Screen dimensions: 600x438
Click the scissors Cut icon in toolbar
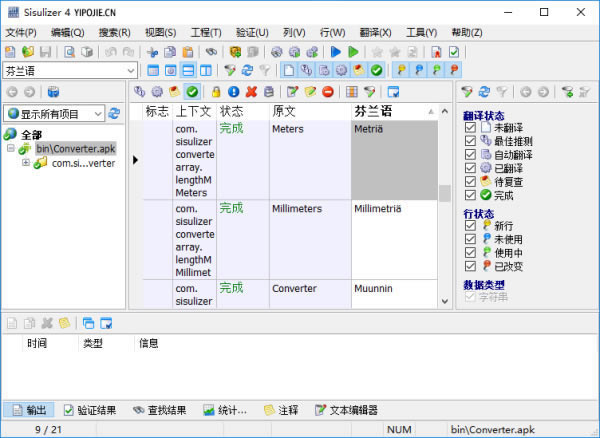(x=152, y=52)
